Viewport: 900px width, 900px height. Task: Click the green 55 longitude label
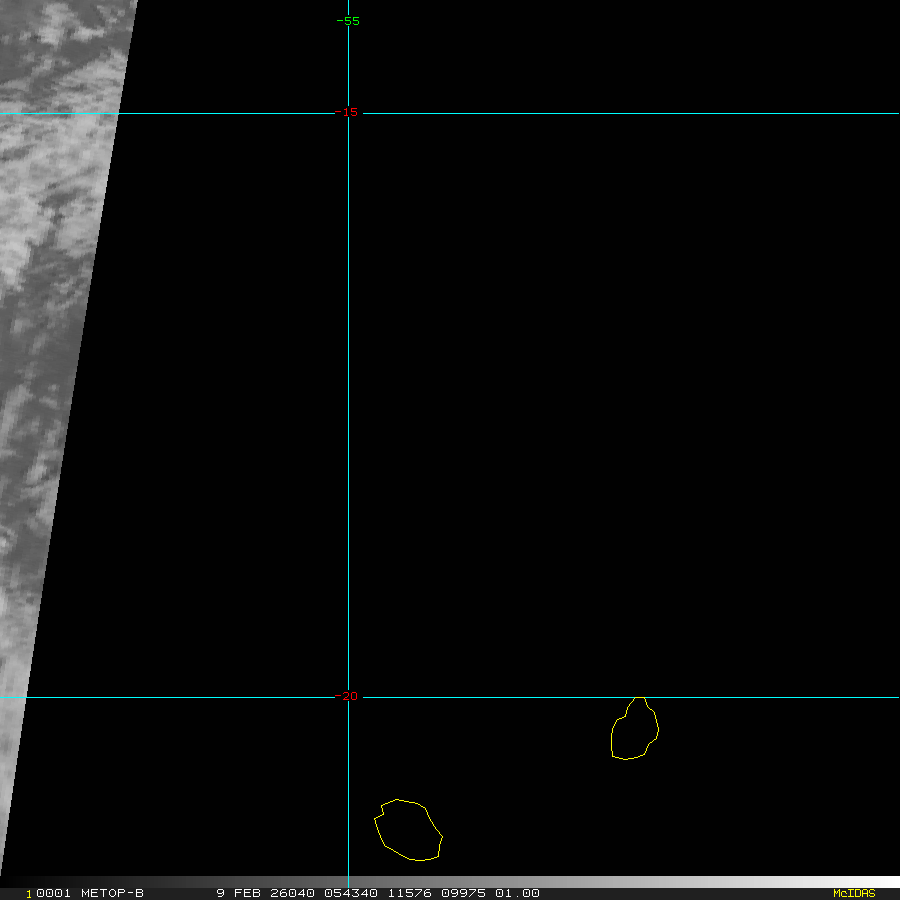coord(348,20)
